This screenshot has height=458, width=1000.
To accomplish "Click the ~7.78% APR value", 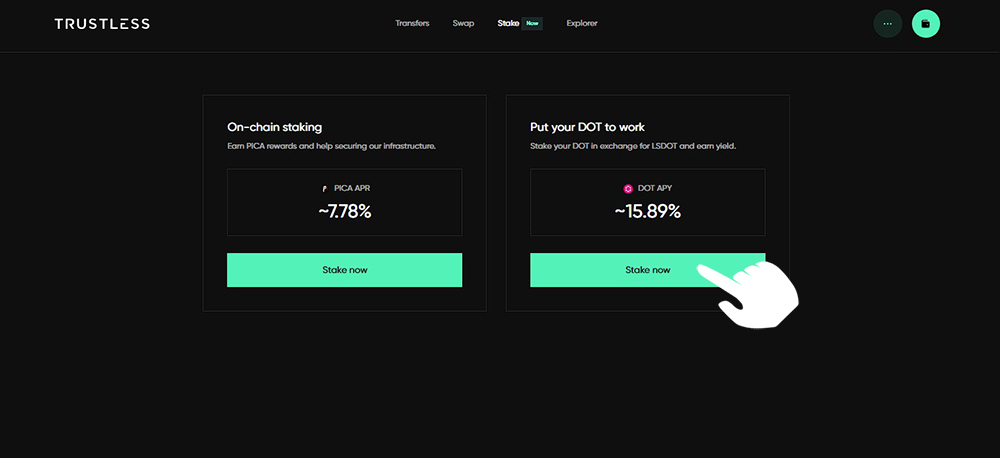I will tap(344, 212).
